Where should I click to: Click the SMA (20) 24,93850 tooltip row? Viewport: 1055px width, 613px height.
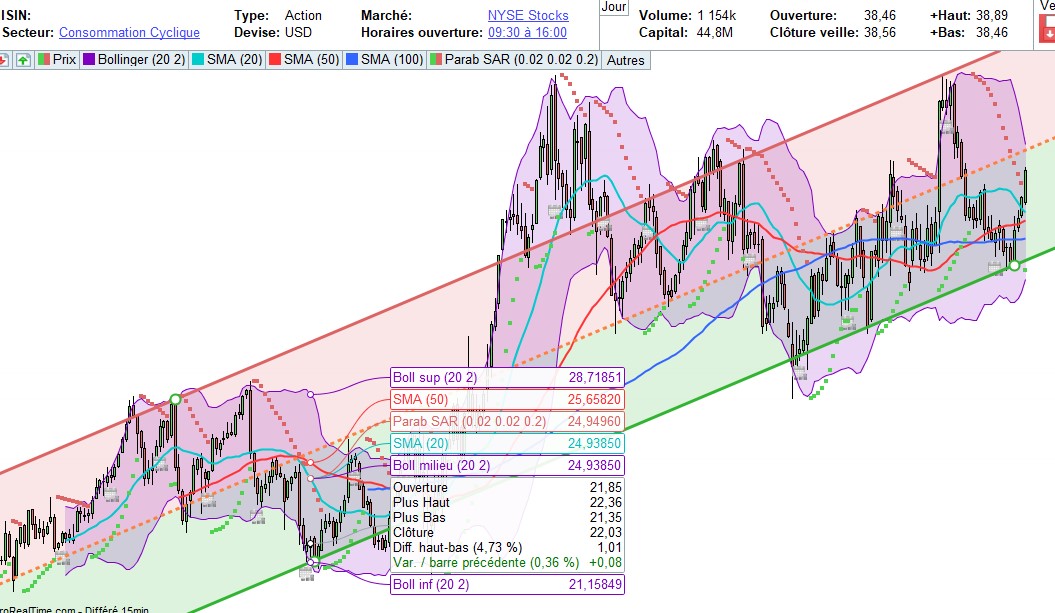point(507,443)
